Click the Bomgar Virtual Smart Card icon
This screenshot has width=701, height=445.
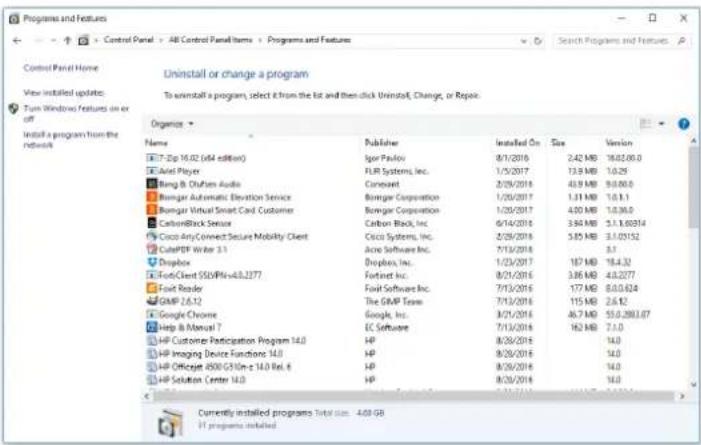coord(152,210)
